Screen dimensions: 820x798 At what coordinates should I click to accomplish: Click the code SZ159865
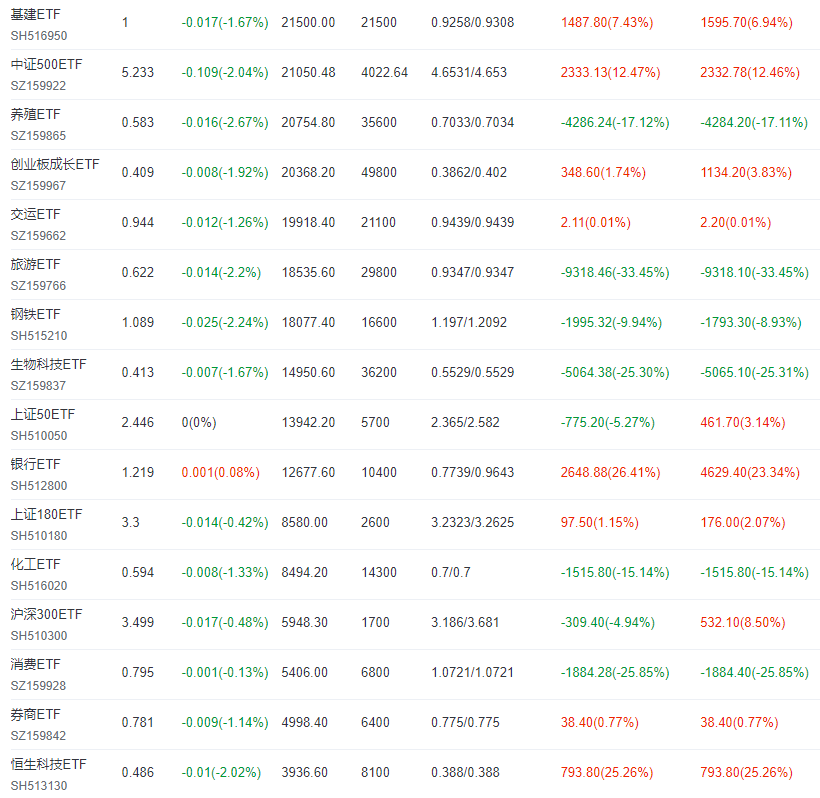click(39, 136)
